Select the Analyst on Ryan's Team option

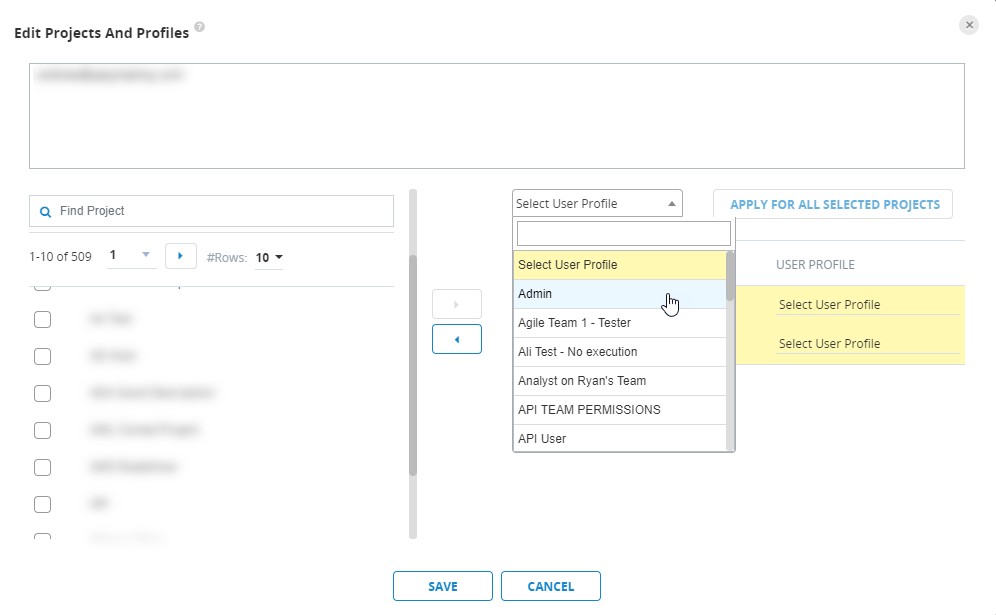582,381
